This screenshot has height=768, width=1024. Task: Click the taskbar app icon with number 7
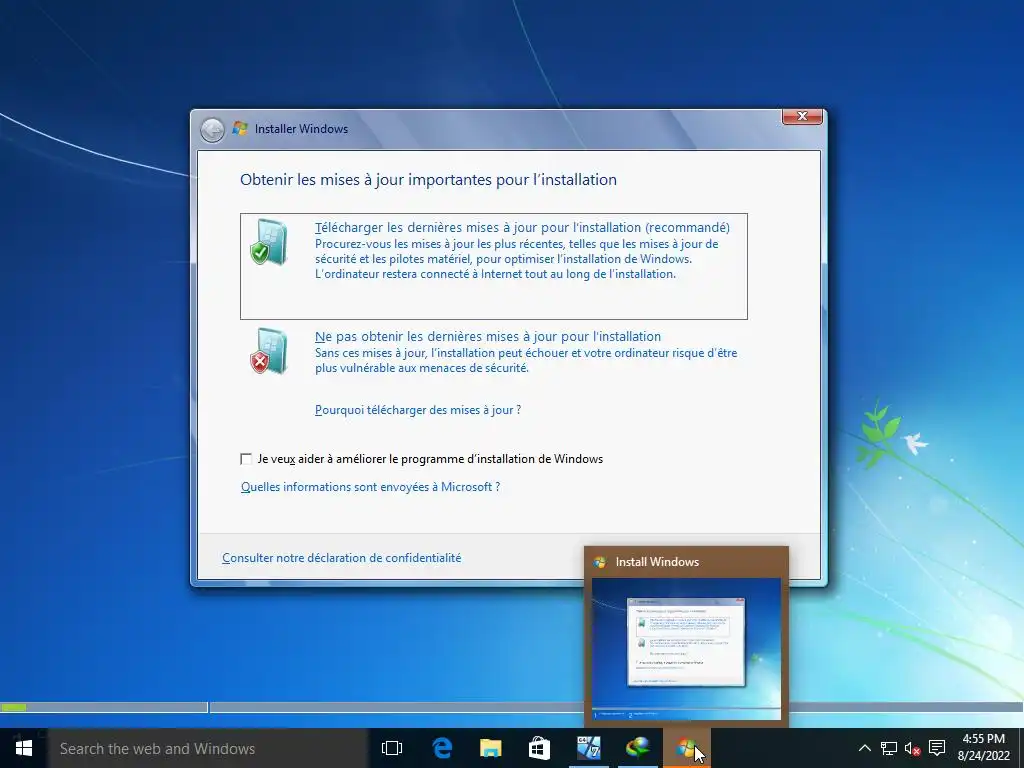point(588,748)
